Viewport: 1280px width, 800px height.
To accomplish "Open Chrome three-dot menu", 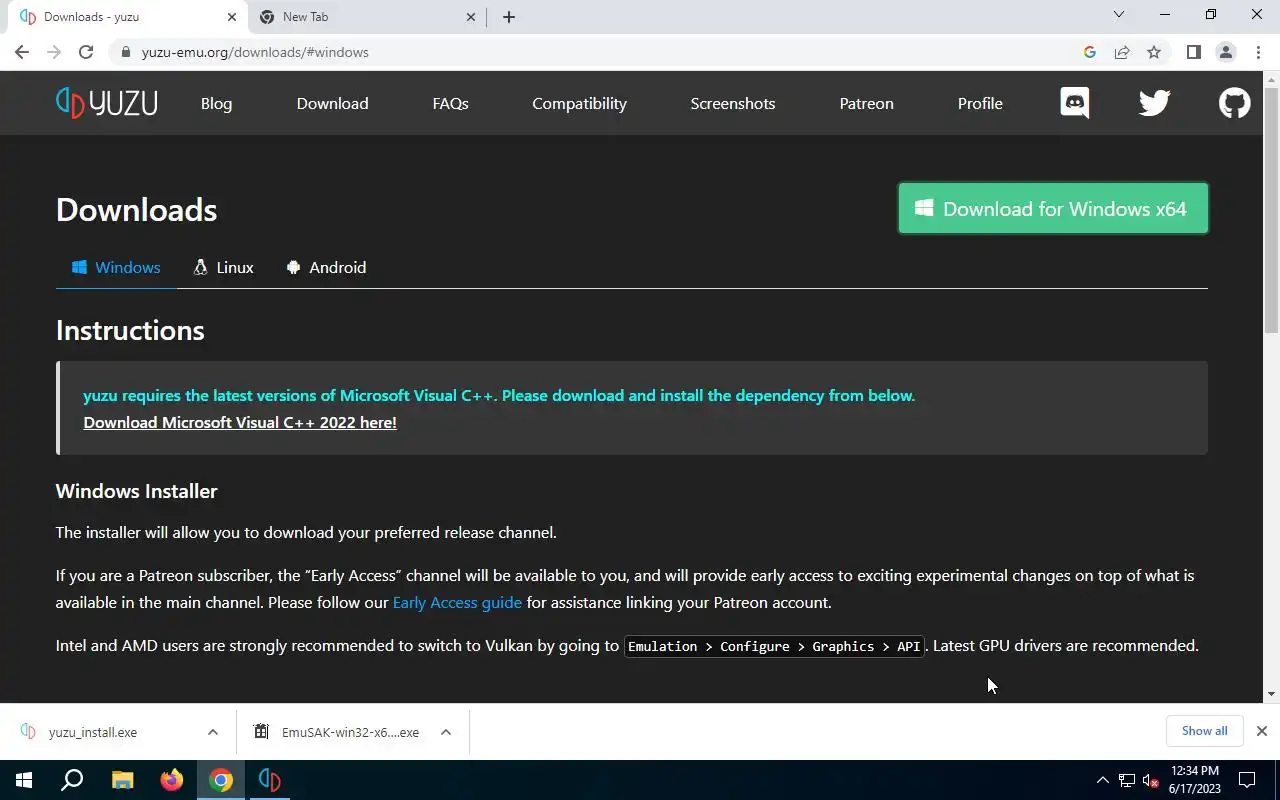I will tap(1258, 52).
